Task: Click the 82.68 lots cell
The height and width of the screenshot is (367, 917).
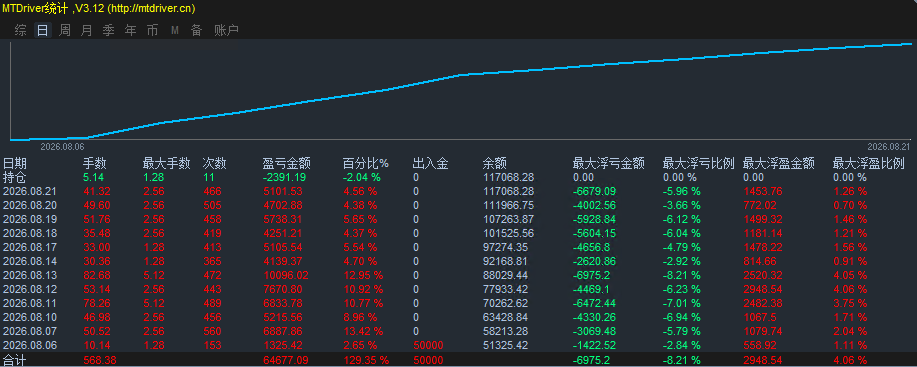Action: pos(97,275)
